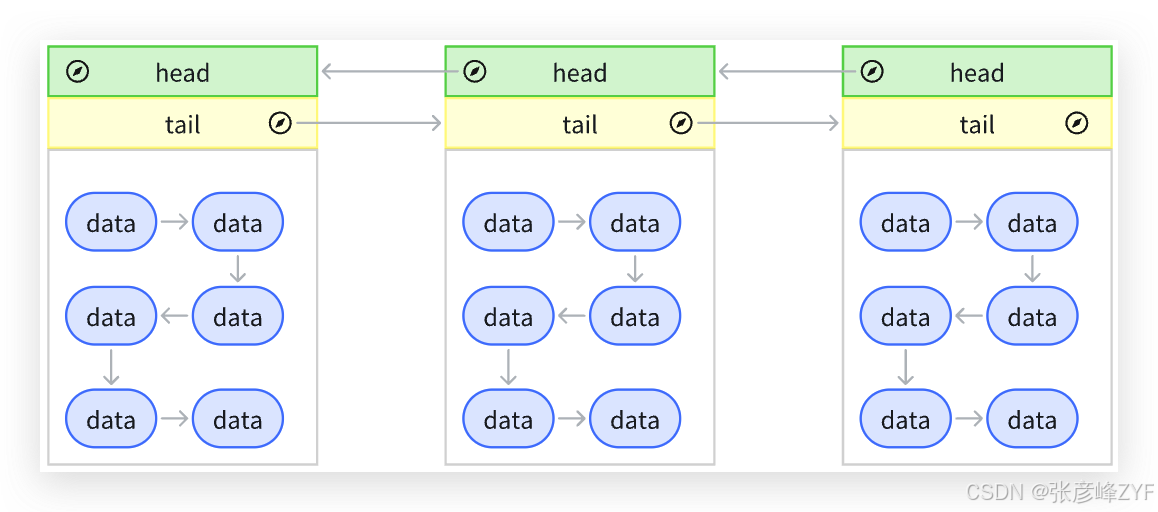
Task: Click the middle-left data node in the middle container
Action: 508,316
